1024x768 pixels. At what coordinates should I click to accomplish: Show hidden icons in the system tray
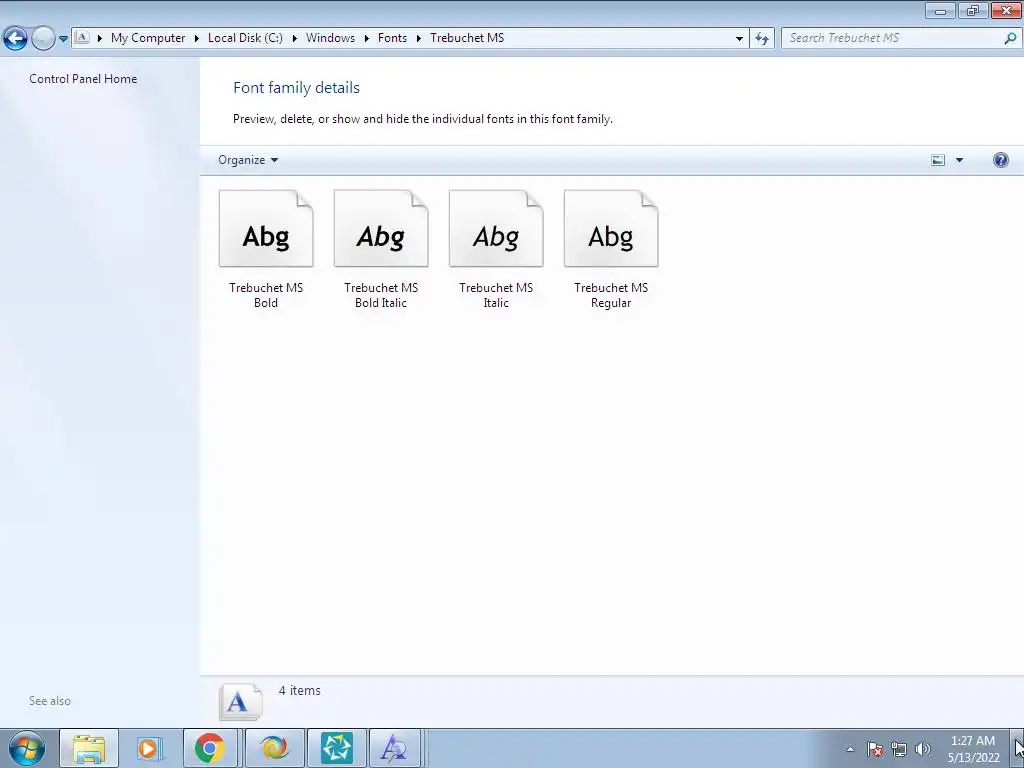coord(850,749)
